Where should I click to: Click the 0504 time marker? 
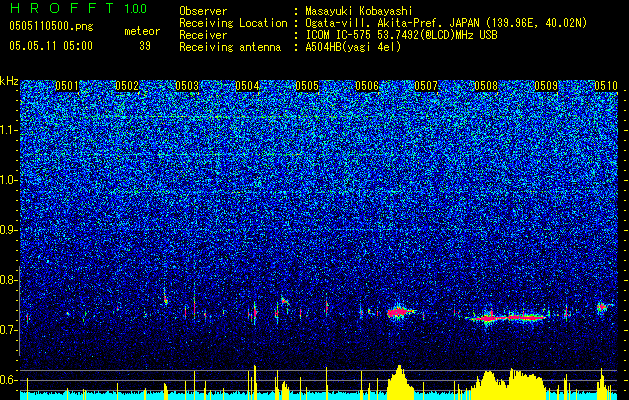pos(247,86)
